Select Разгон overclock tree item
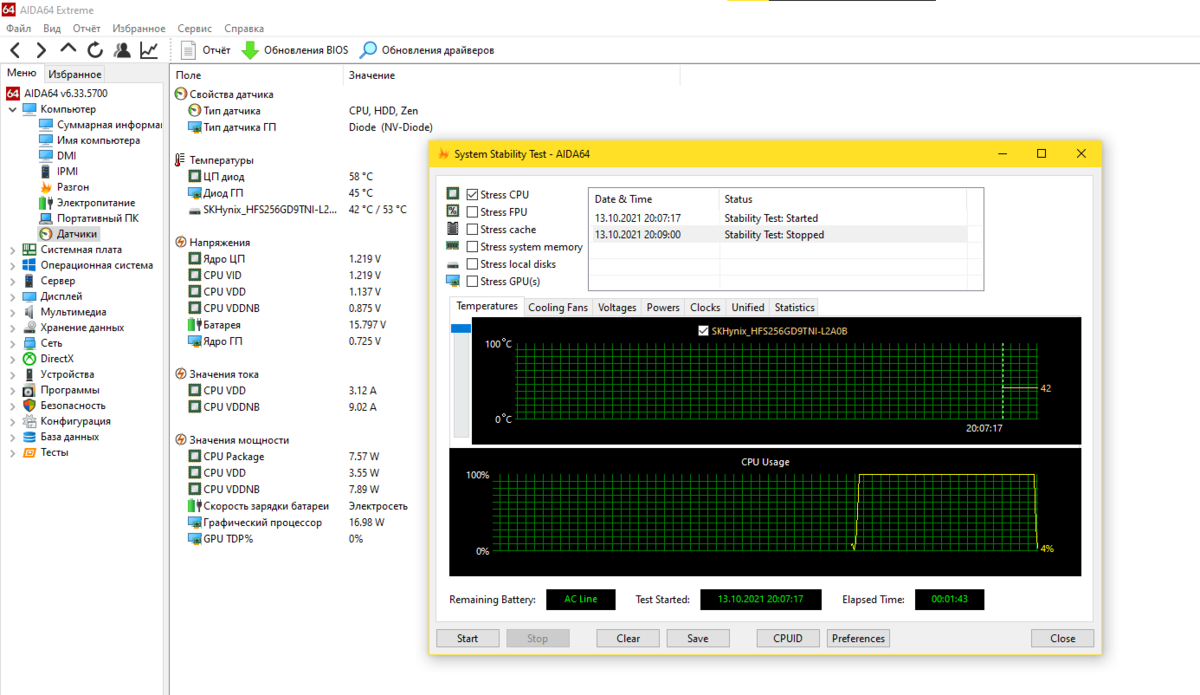Viewport: 1200px width, 695px height. (x=64, y=187)
